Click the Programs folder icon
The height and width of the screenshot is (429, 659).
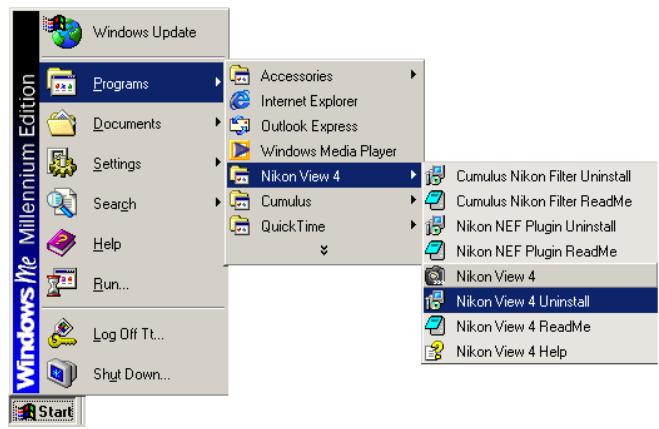(62, 82)
